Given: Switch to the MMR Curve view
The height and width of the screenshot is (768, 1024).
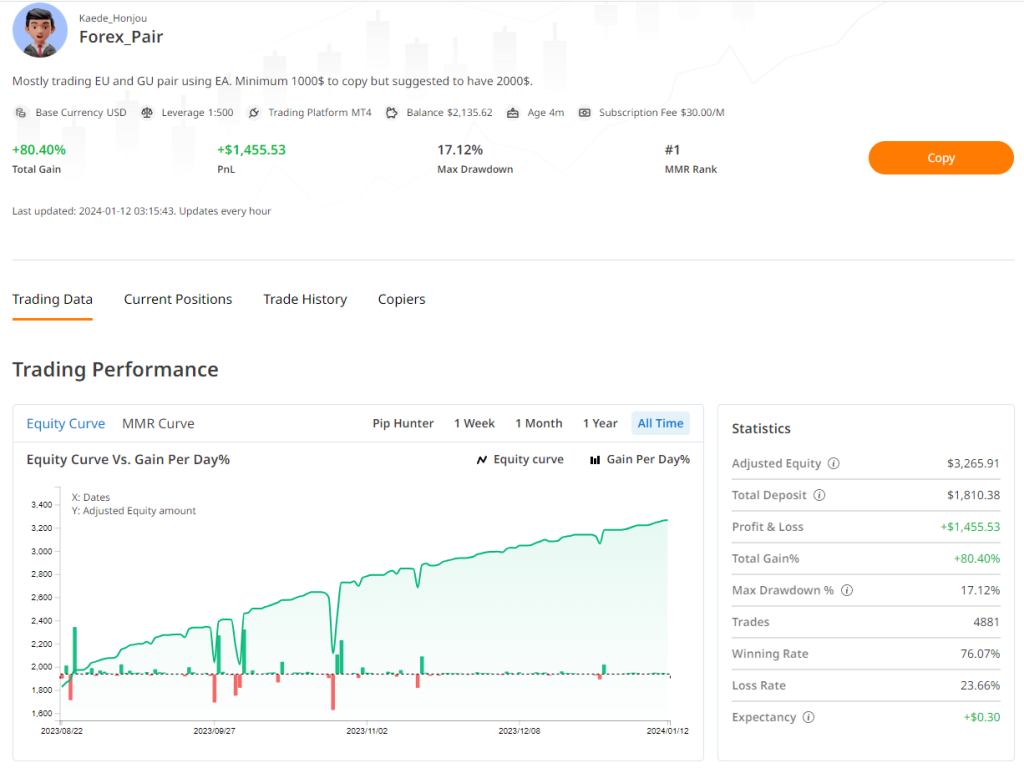Looking at the screenshot, I should click(158, 423).
